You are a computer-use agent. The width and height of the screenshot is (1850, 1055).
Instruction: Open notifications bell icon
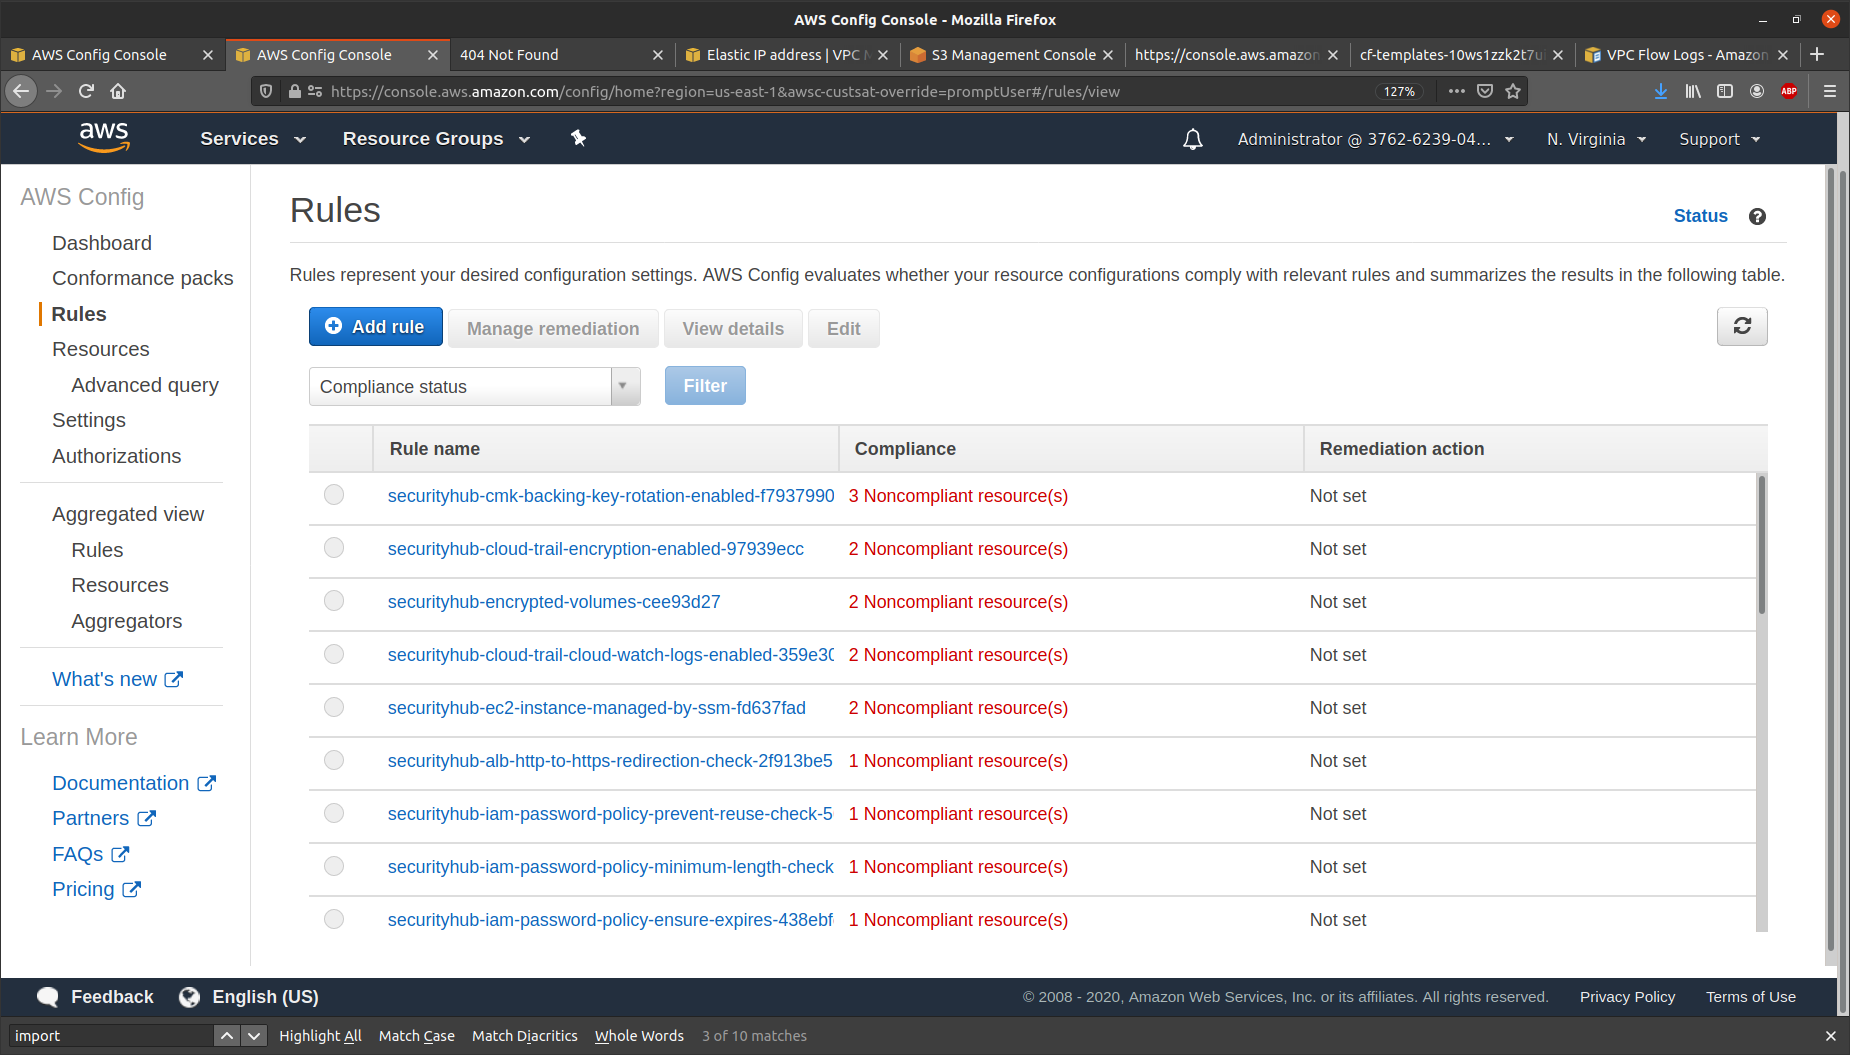pyautogui.click(x=1192, y=139)
